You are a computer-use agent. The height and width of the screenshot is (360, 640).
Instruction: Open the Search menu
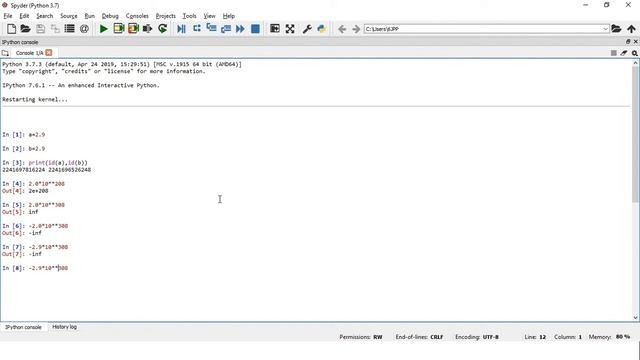click(44, 16)
